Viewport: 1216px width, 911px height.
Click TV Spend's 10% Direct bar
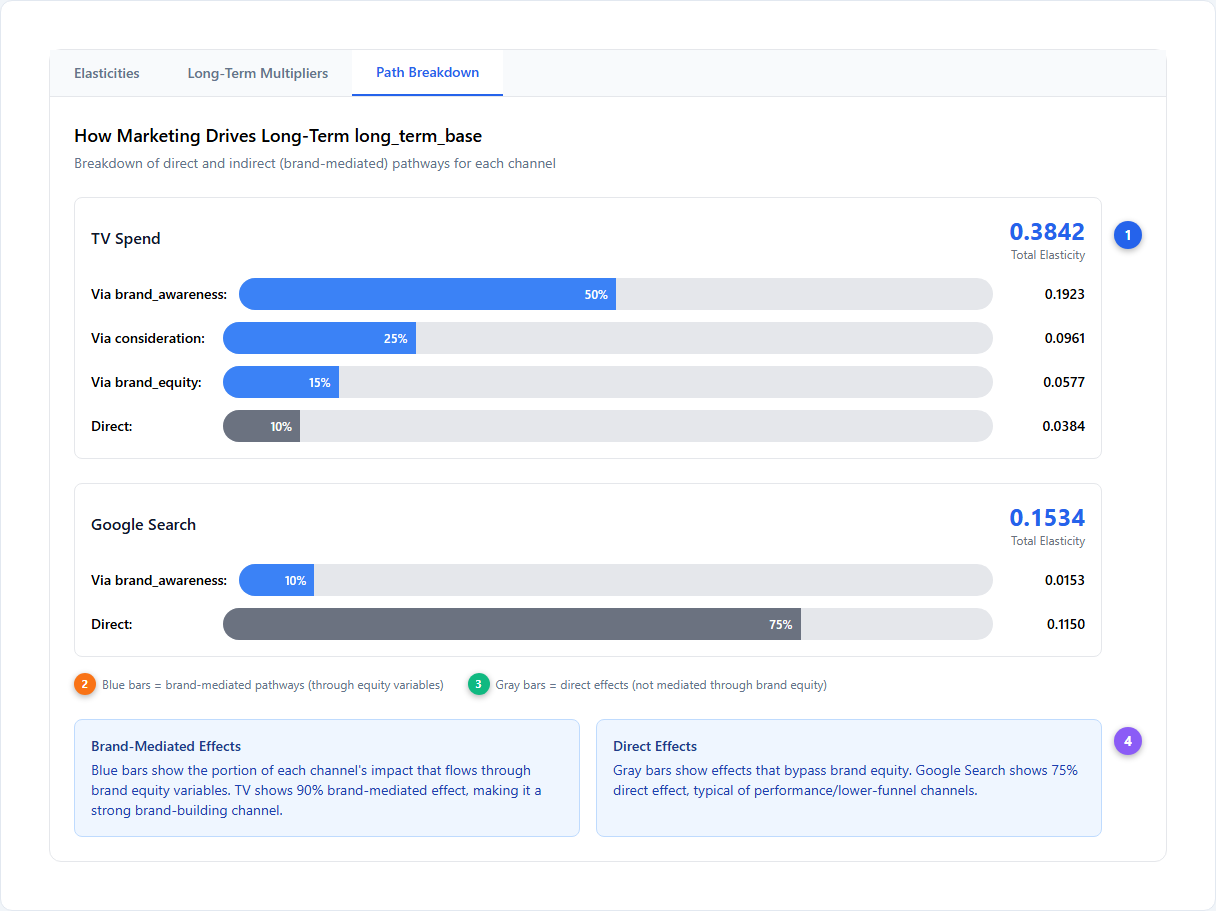tap(261, 426)
